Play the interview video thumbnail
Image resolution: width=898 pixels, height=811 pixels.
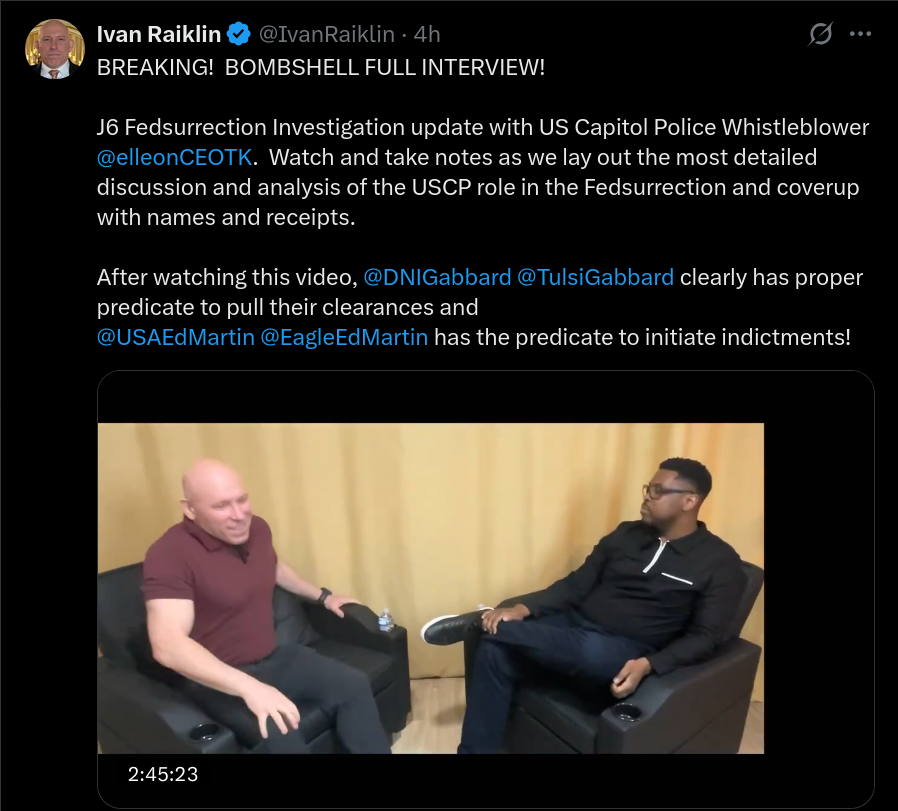click(431, 588)
